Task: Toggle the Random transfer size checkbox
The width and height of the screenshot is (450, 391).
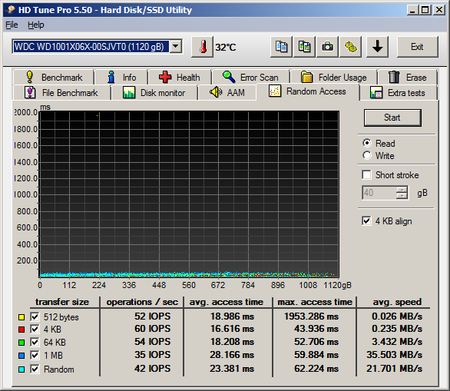Action: (x=35, y=369)
